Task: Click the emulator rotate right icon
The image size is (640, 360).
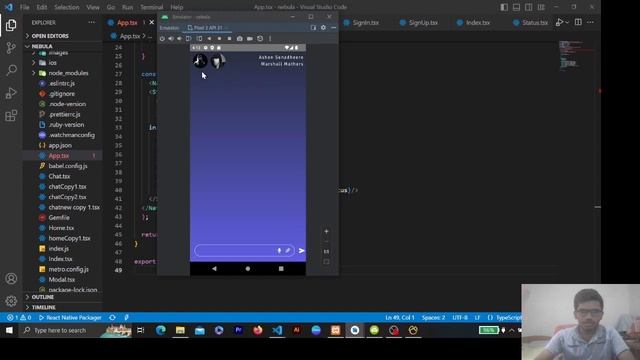Action: 199,39
